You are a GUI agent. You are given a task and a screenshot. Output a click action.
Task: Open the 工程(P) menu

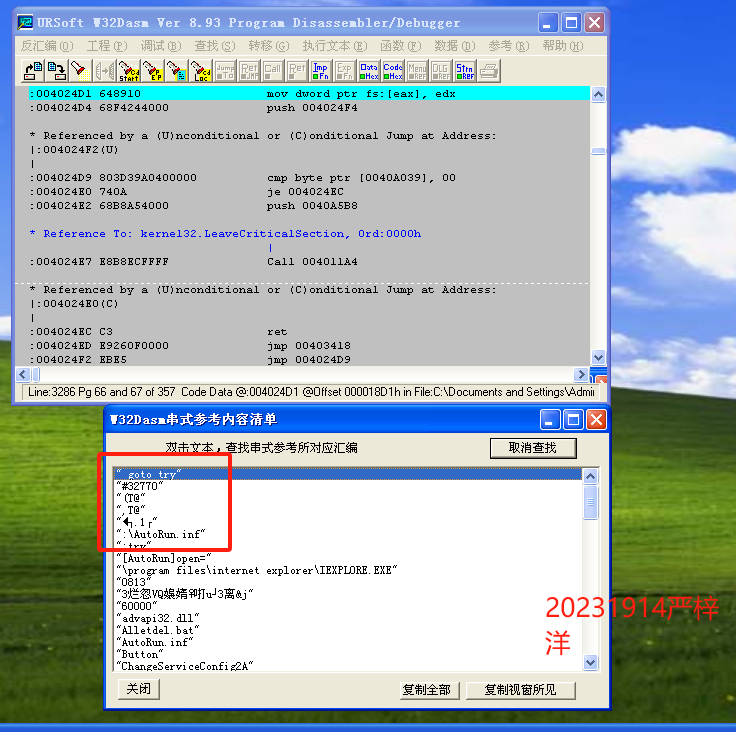(107, 46)
